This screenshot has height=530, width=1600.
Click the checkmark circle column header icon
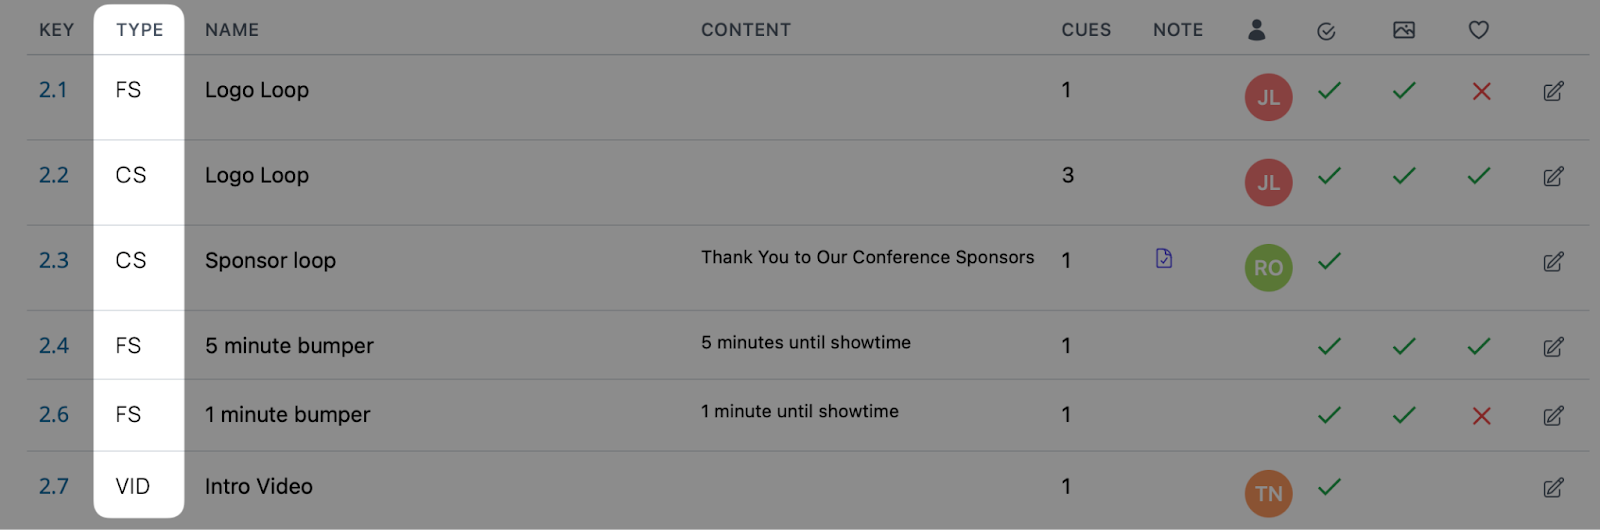point(1326,31)
